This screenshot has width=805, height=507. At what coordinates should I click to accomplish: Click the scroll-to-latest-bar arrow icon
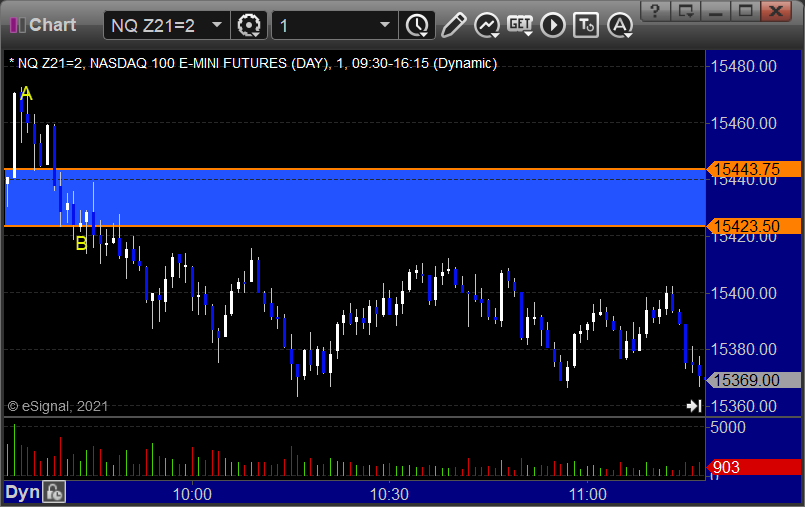pos(694,406)
